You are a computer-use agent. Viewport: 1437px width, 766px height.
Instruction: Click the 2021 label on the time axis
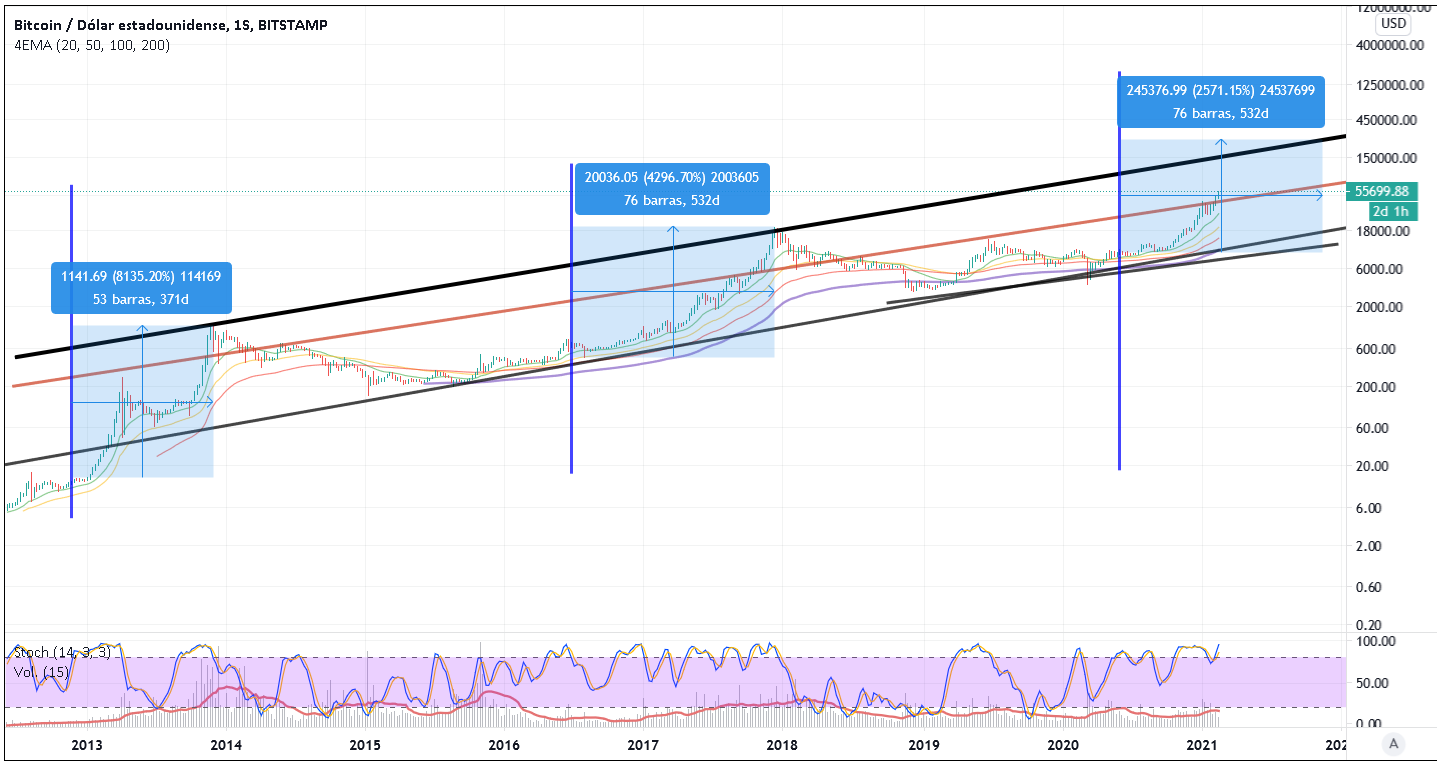tap(1201, 745)
